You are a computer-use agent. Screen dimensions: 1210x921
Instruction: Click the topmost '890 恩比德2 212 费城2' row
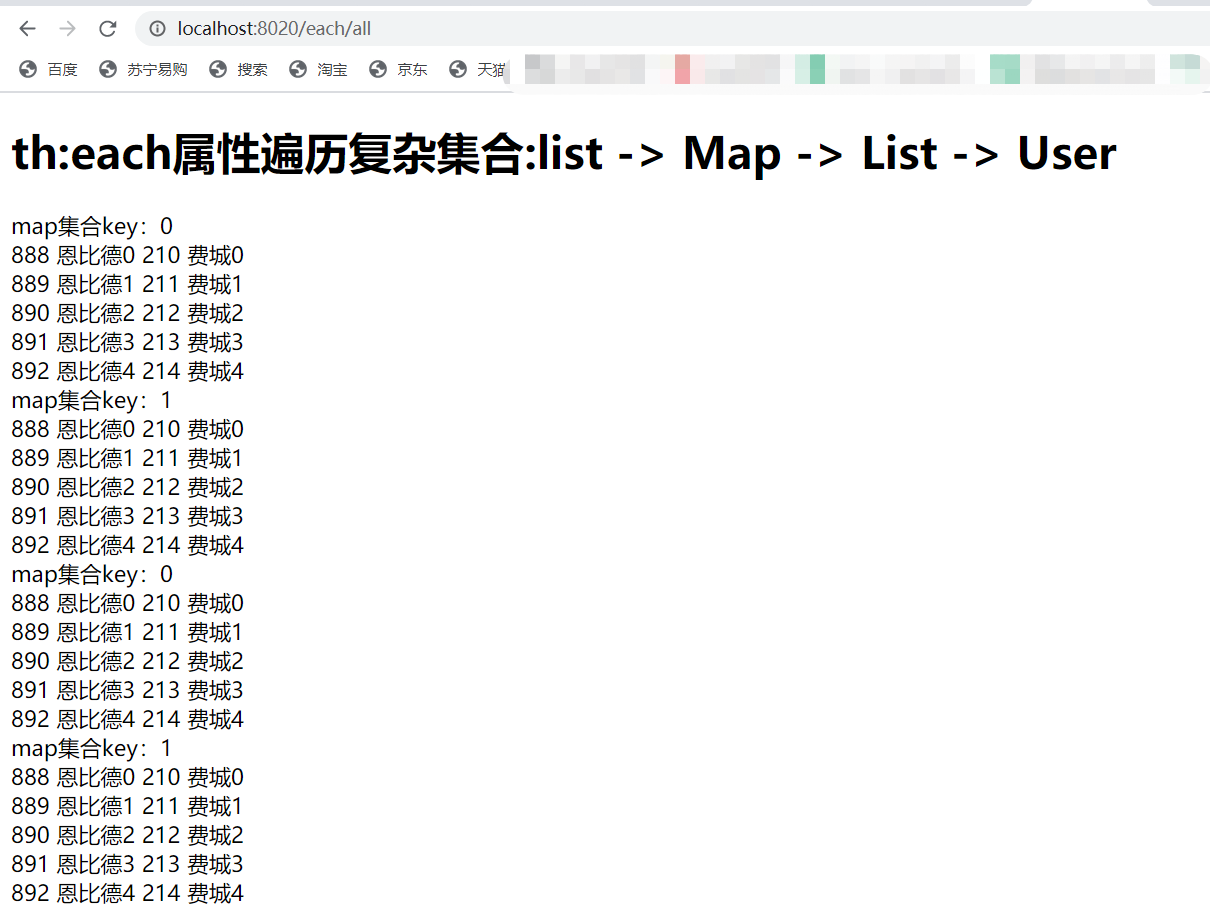[128, 314]
